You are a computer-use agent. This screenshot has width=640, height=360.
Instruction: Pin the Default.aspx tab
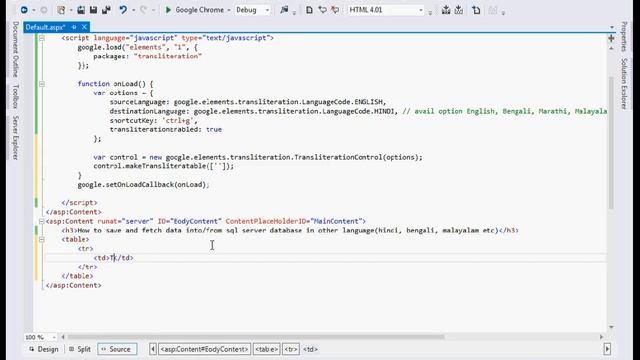pos(74,27)
